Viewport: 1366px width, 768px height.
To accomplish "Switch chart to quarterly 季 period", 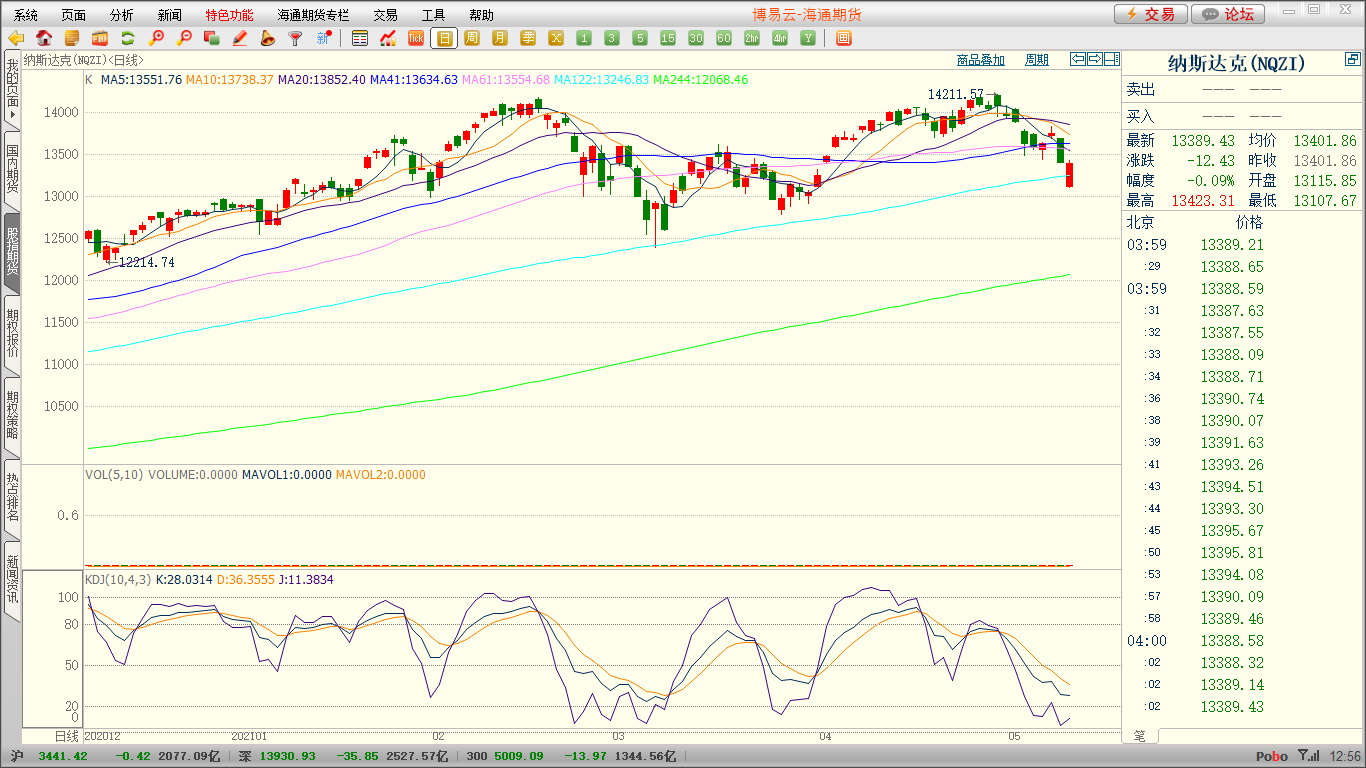I will coord(528,38).
